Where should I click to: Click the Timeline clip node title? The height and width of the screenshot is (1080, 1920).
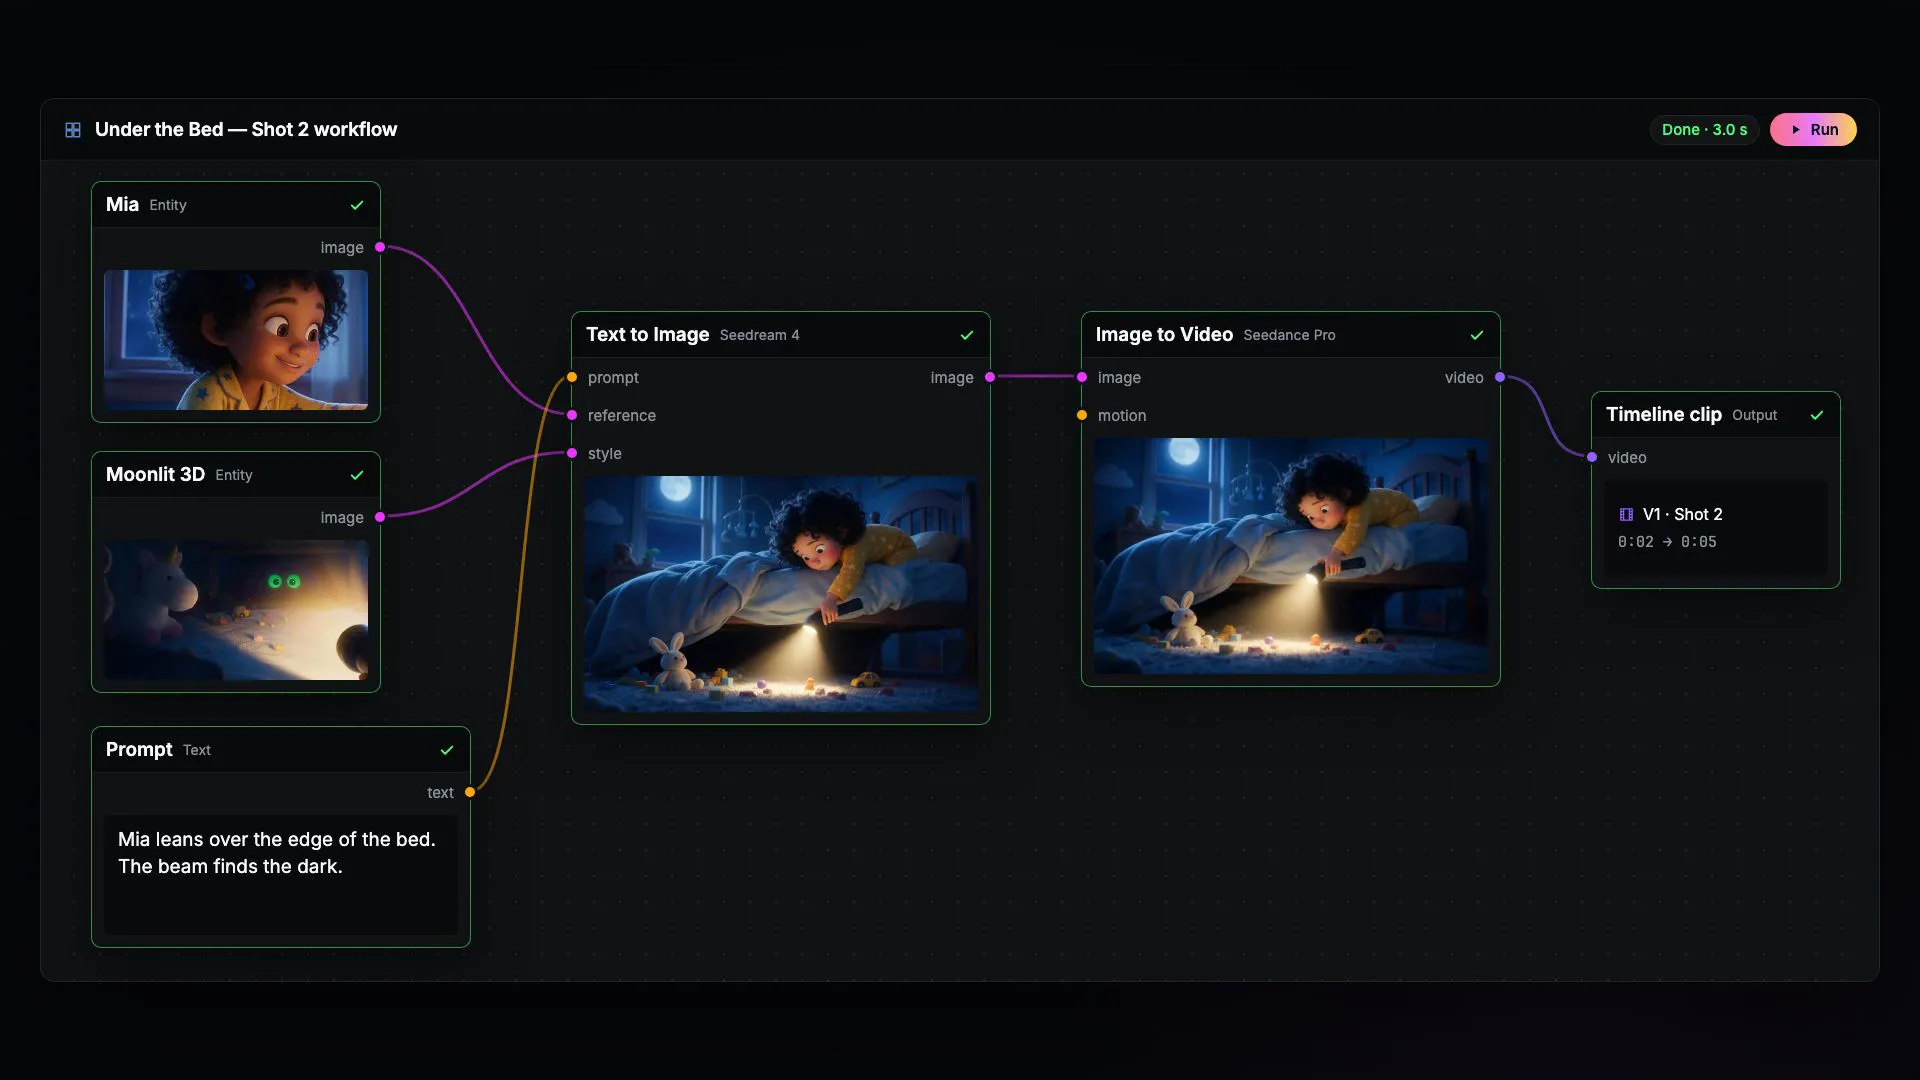1664,415
